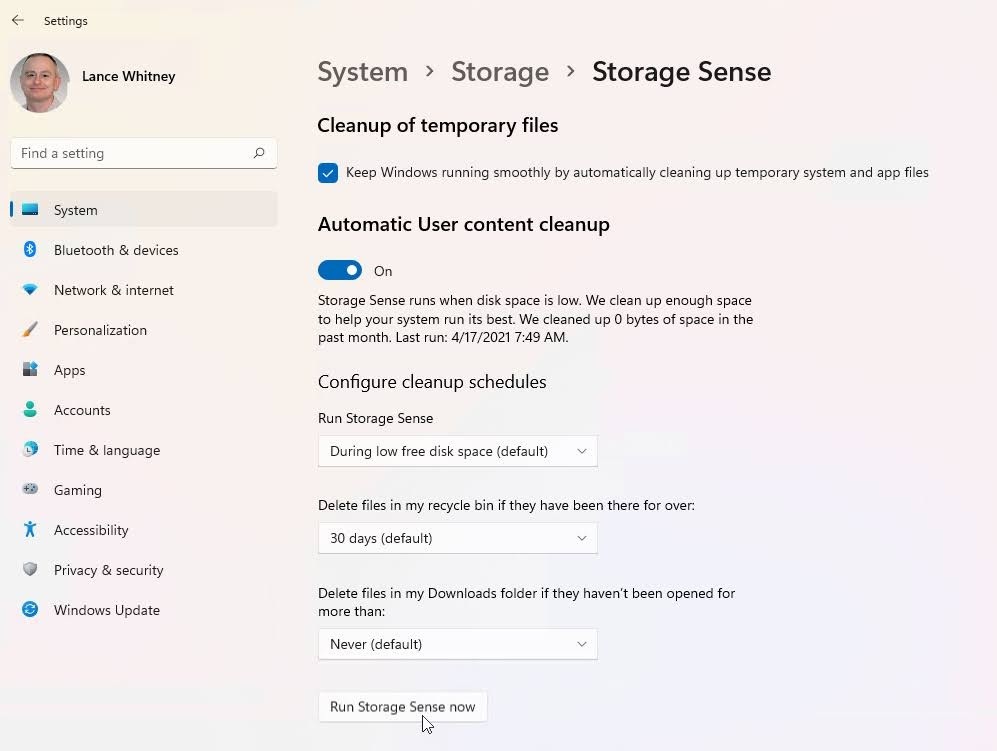This screenshot has width=997, height=751.
Task: Open the Run Storage Sense dropdown
Action: click(458, 451)
